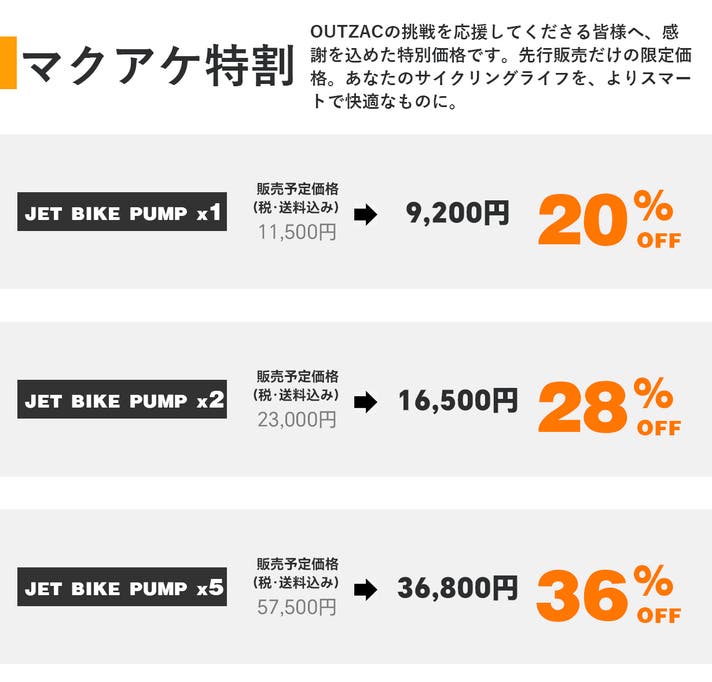The image size is (712, 682).
Task: Select the JET BIKE PUMP x5 label
Action: point(122,588)
